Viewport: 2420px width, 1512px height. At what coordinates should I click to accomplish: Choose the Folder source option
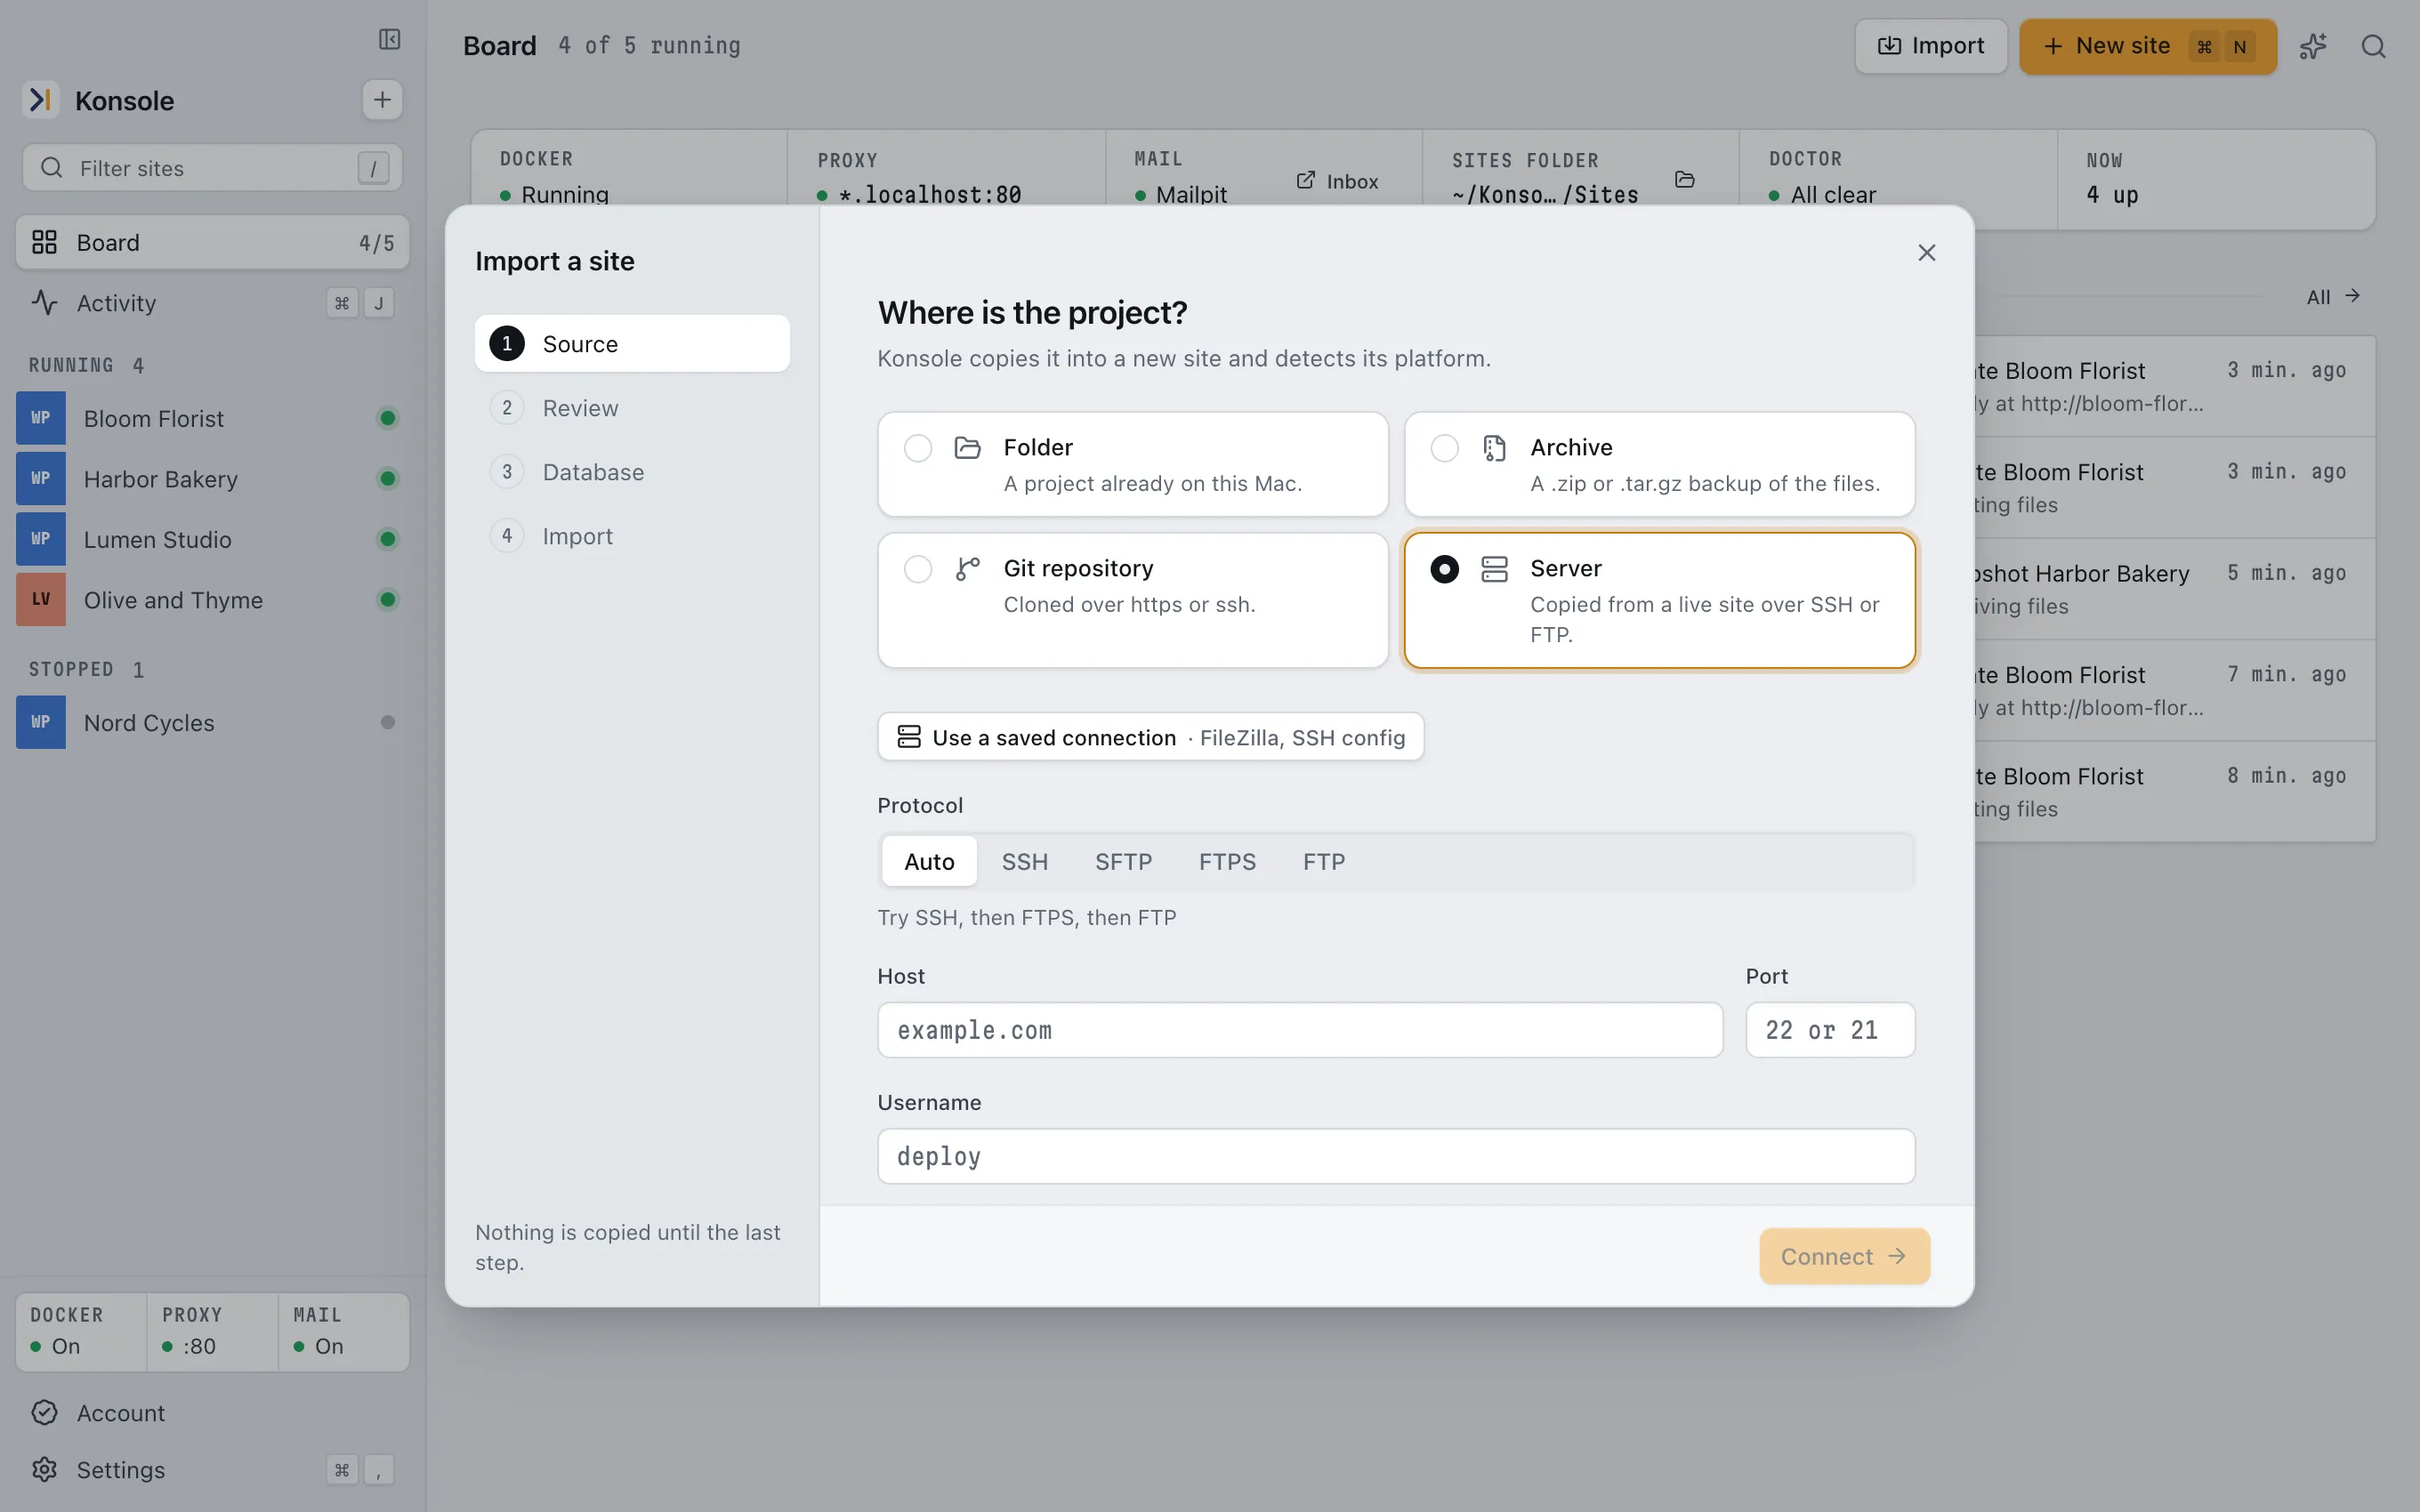click(x=1133, y=465)
